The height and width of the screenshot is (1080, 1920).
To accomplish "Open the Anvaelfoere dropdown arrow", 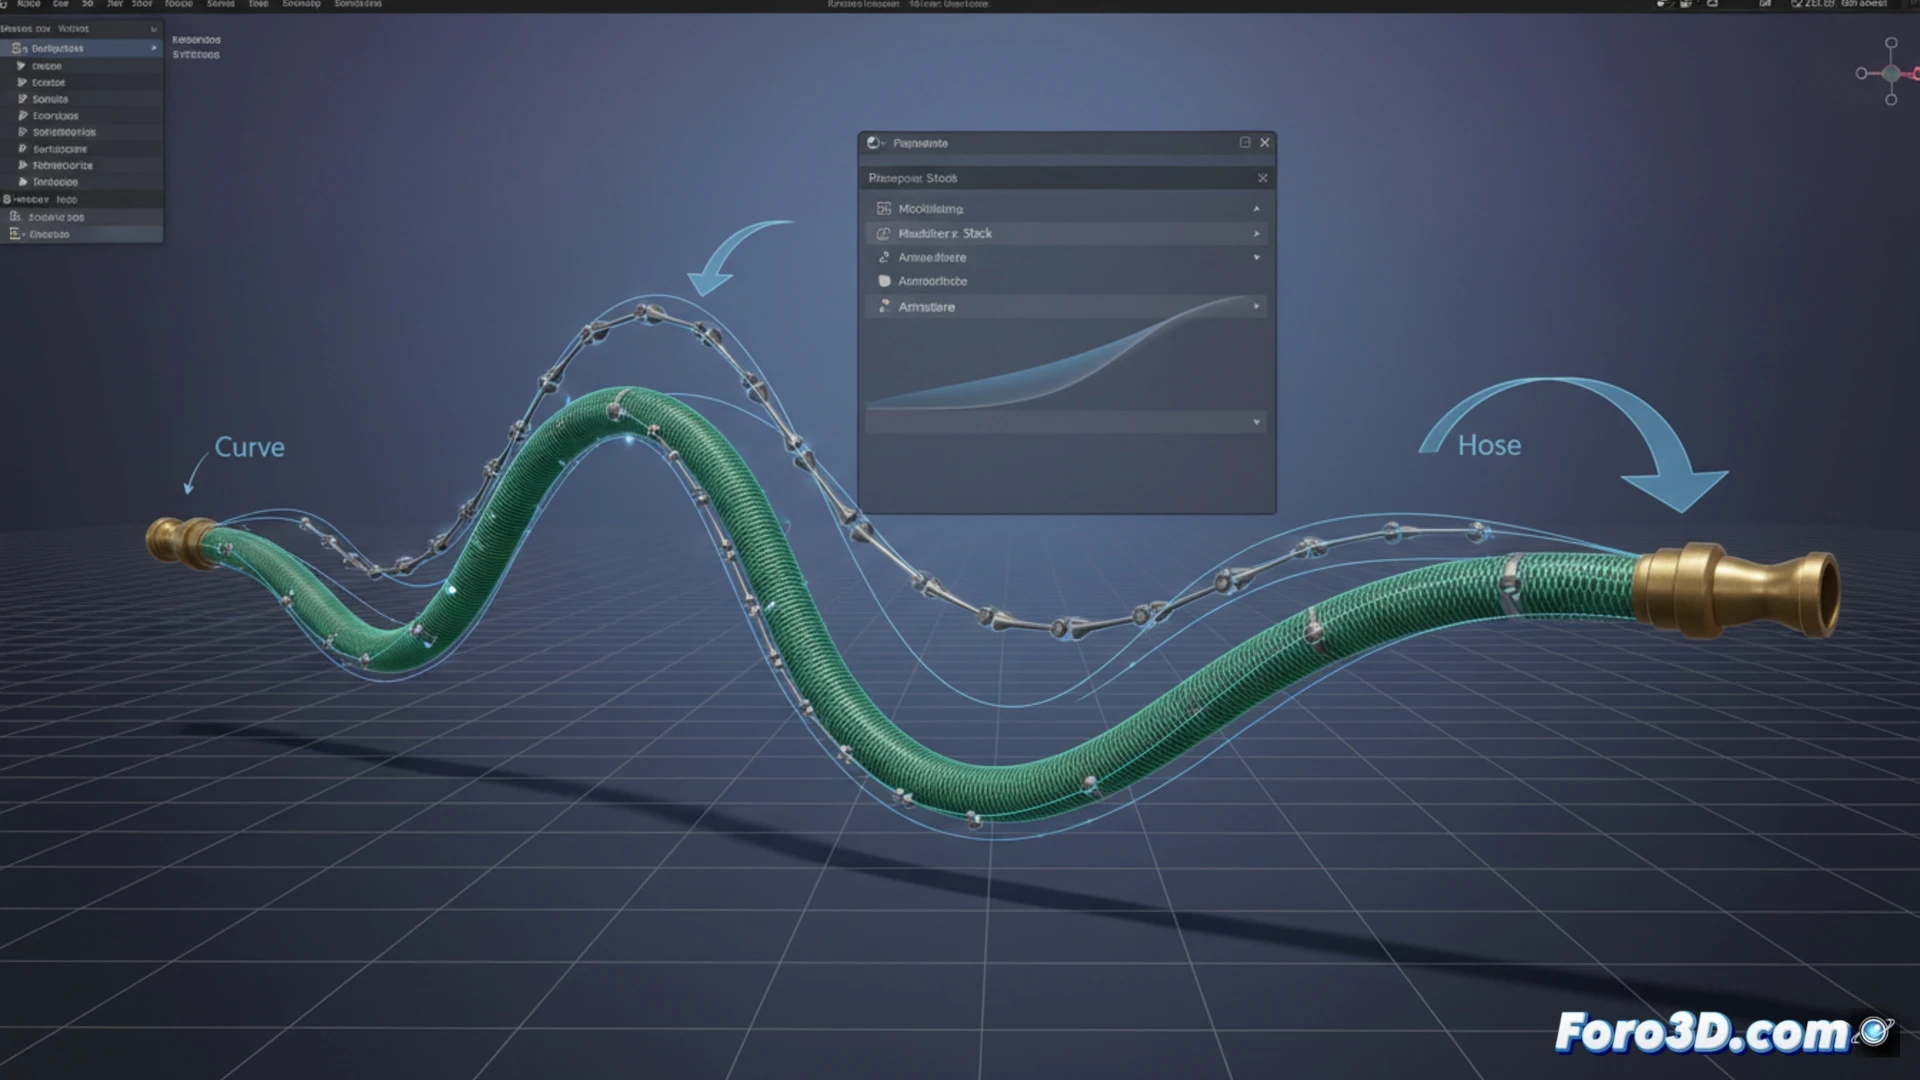I will [x=1256, y=257].
